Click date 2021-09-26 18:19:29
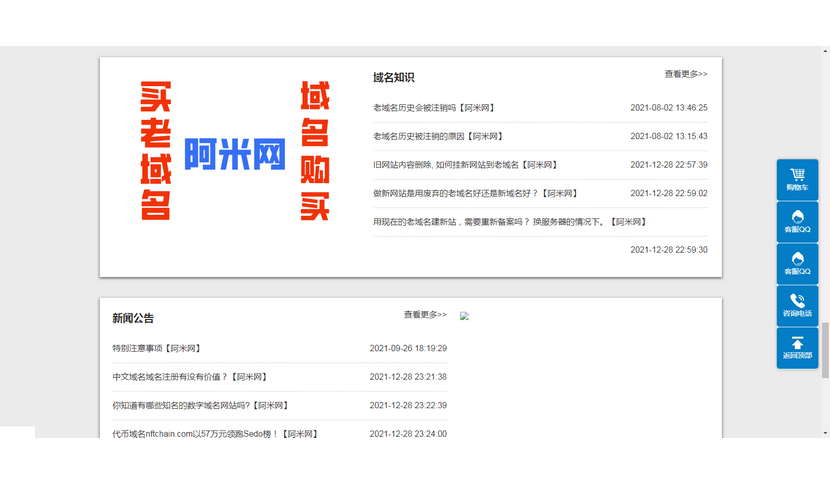830x485 pixels. [x=408, y=348]
